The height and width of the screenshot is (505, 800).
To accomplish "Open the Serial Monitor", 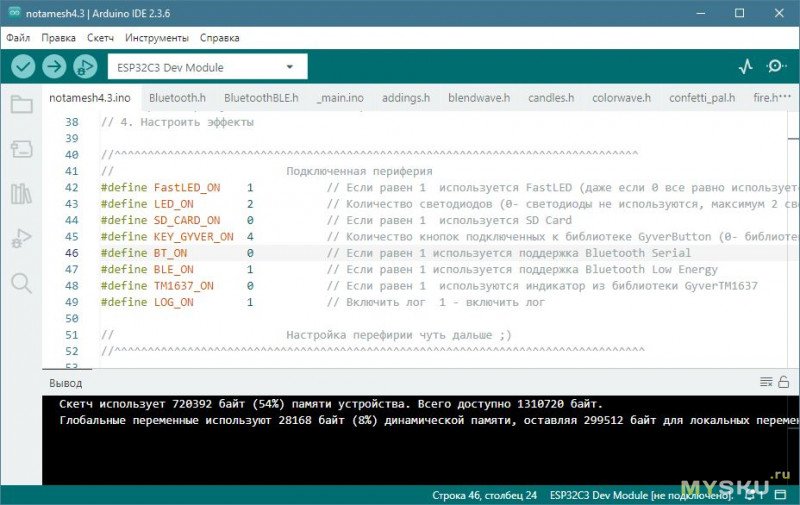I will pyautogui.click(x=776, y=67).
